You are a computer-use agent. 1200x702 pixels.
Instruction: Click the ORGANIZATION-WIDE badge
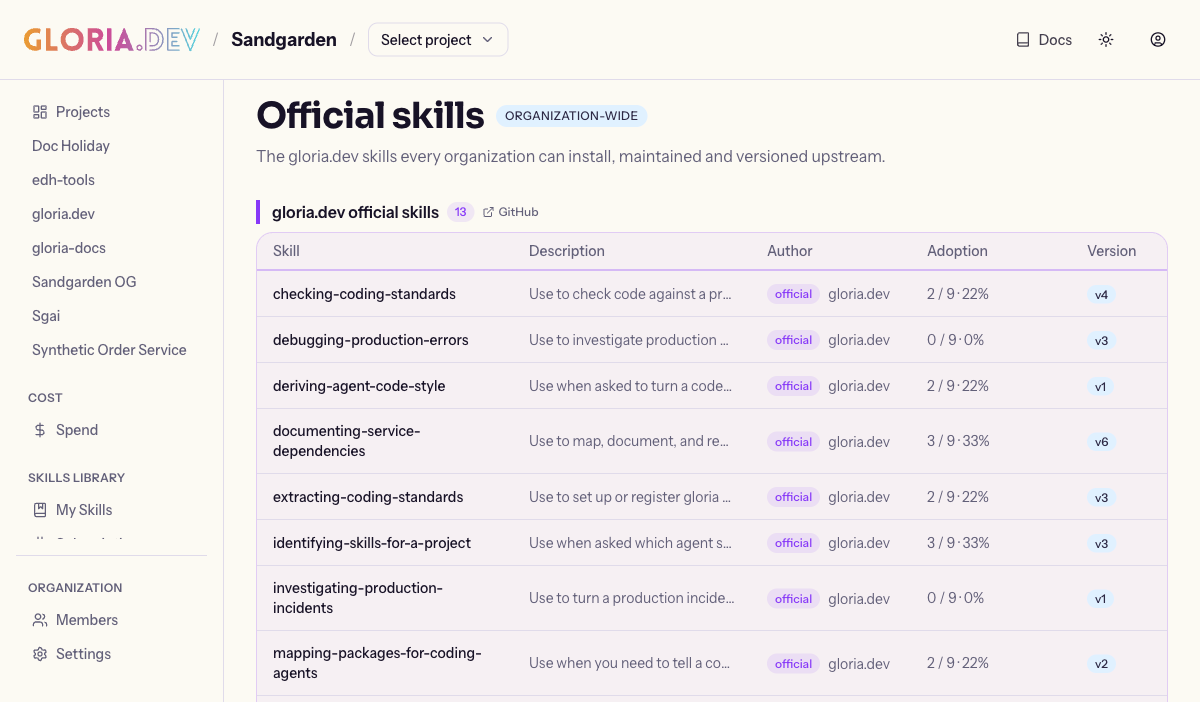point(571,116)
